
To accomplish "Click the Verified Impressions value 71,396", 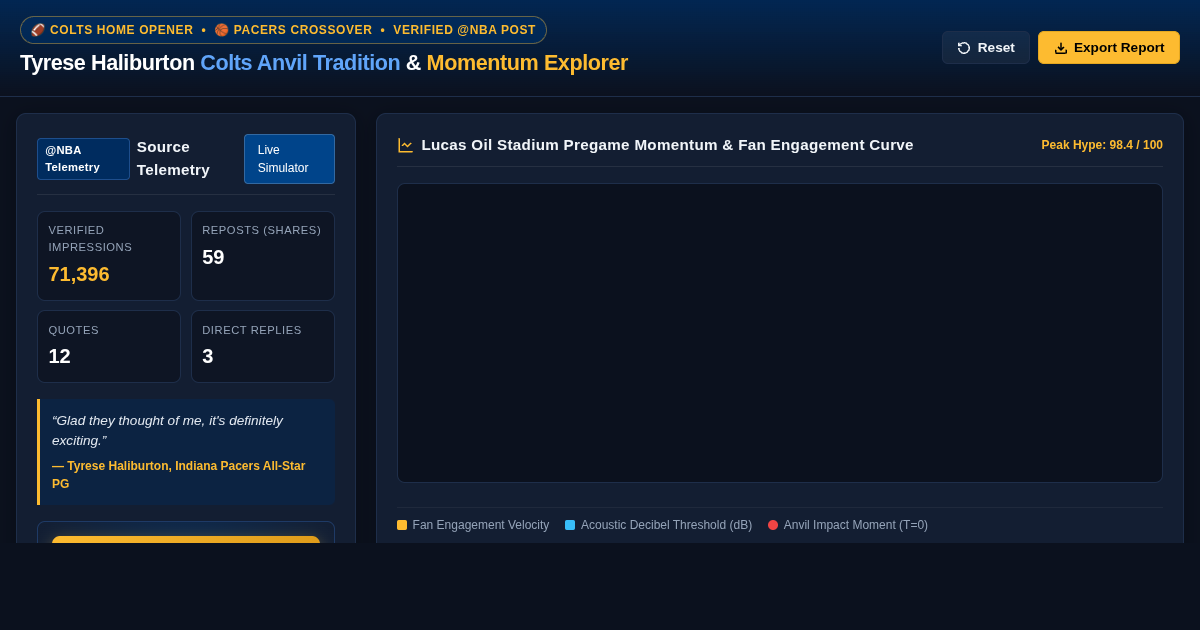I will pos(79,274).
